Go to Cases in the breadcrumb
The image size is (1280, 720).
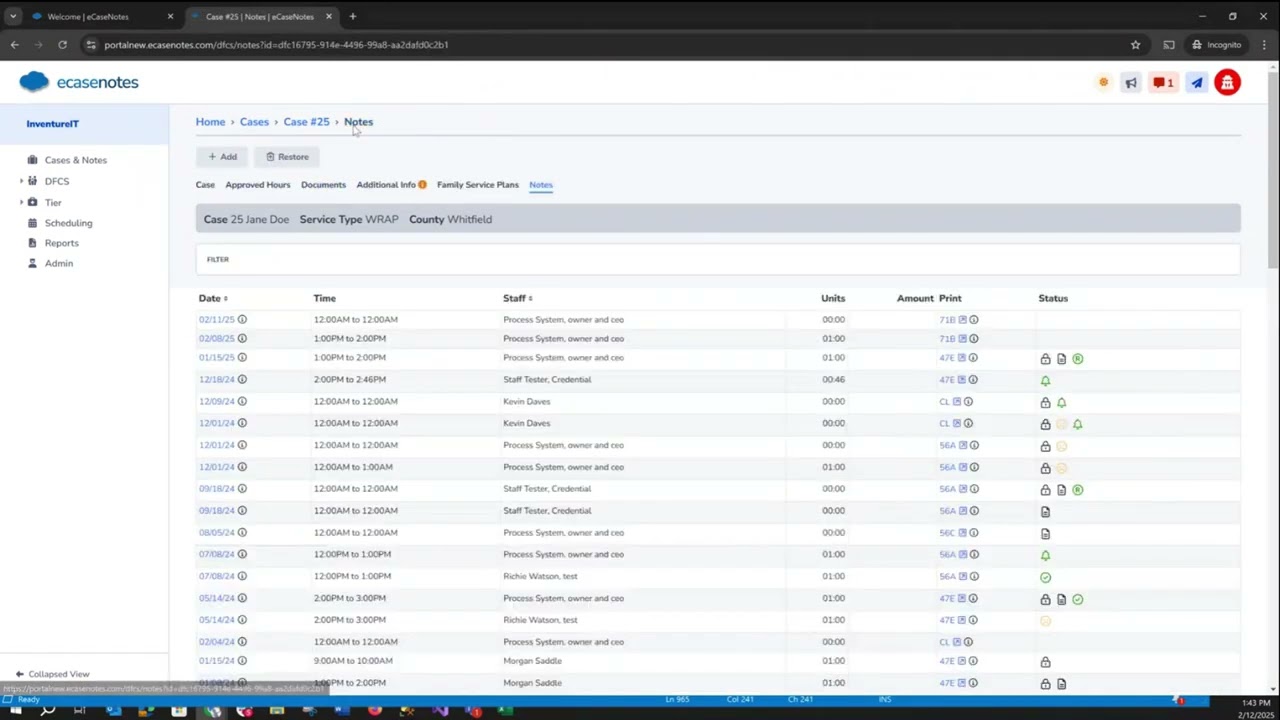(x=254, y=122)
